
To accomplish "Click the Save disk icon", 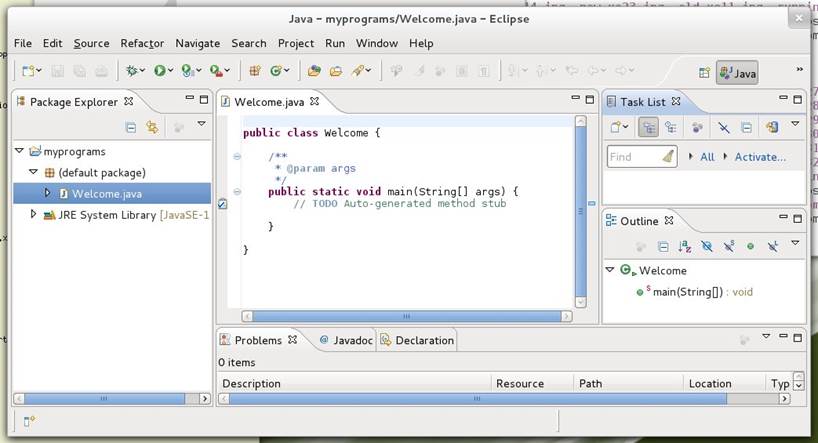I will tap(57, 71).
